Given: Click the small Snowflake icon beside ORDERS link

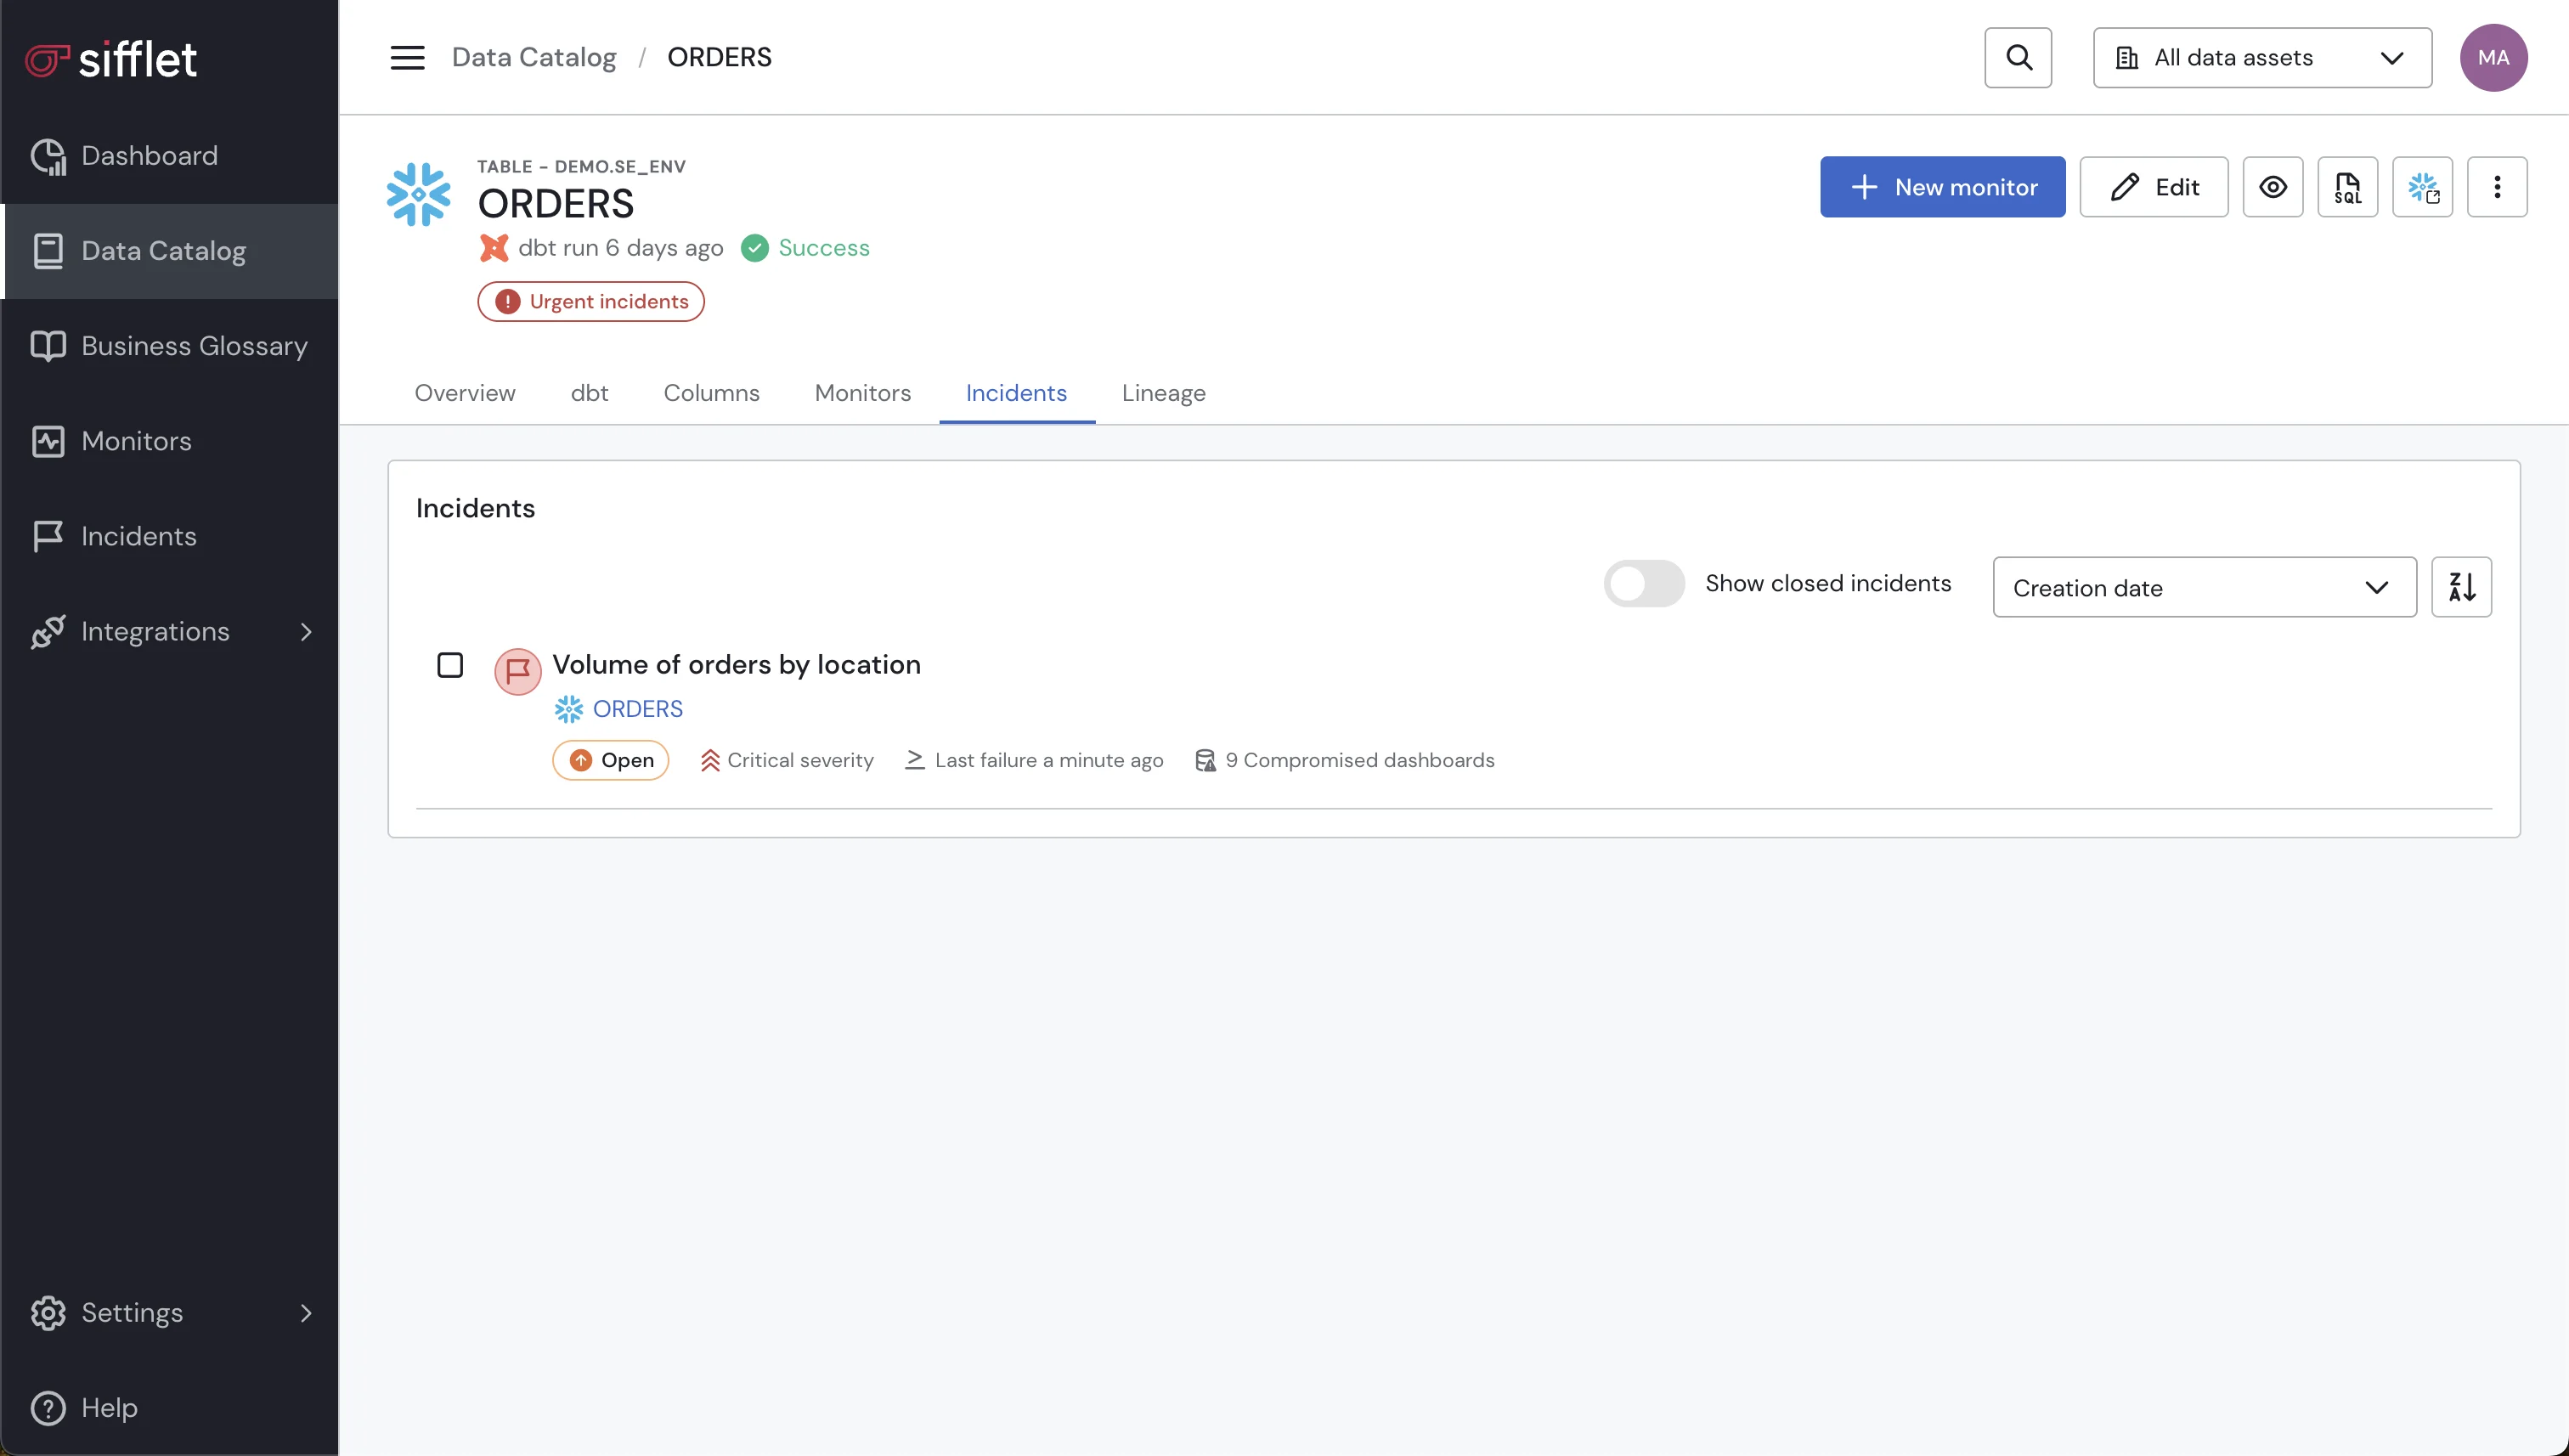Looking at the screenshot, I should point(569,709).
